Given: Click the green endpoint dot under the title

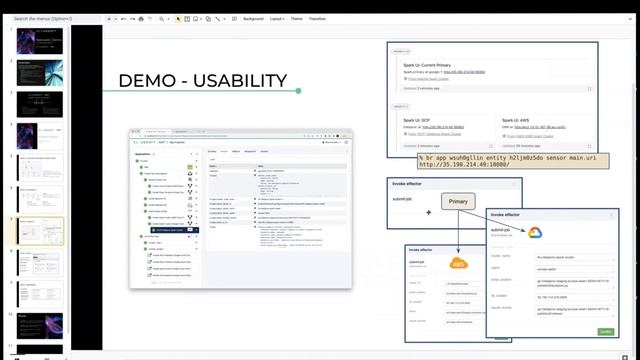Looking at the screenshot, I should coord(298,91).
